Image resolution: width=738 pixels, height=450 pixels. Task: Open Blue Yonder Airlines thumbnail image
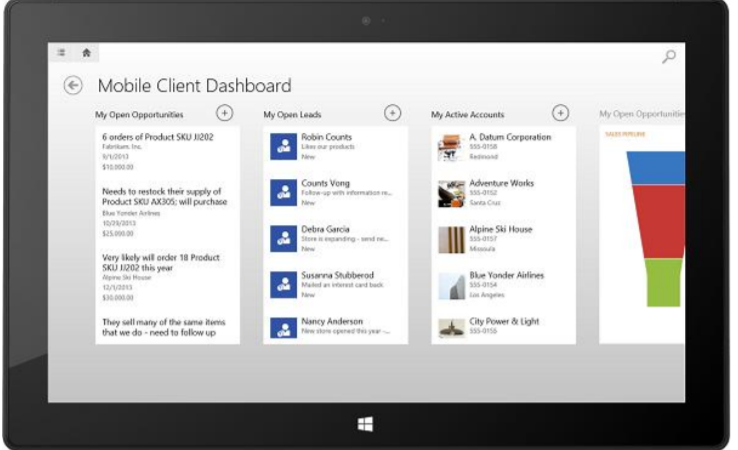[451, 286]
